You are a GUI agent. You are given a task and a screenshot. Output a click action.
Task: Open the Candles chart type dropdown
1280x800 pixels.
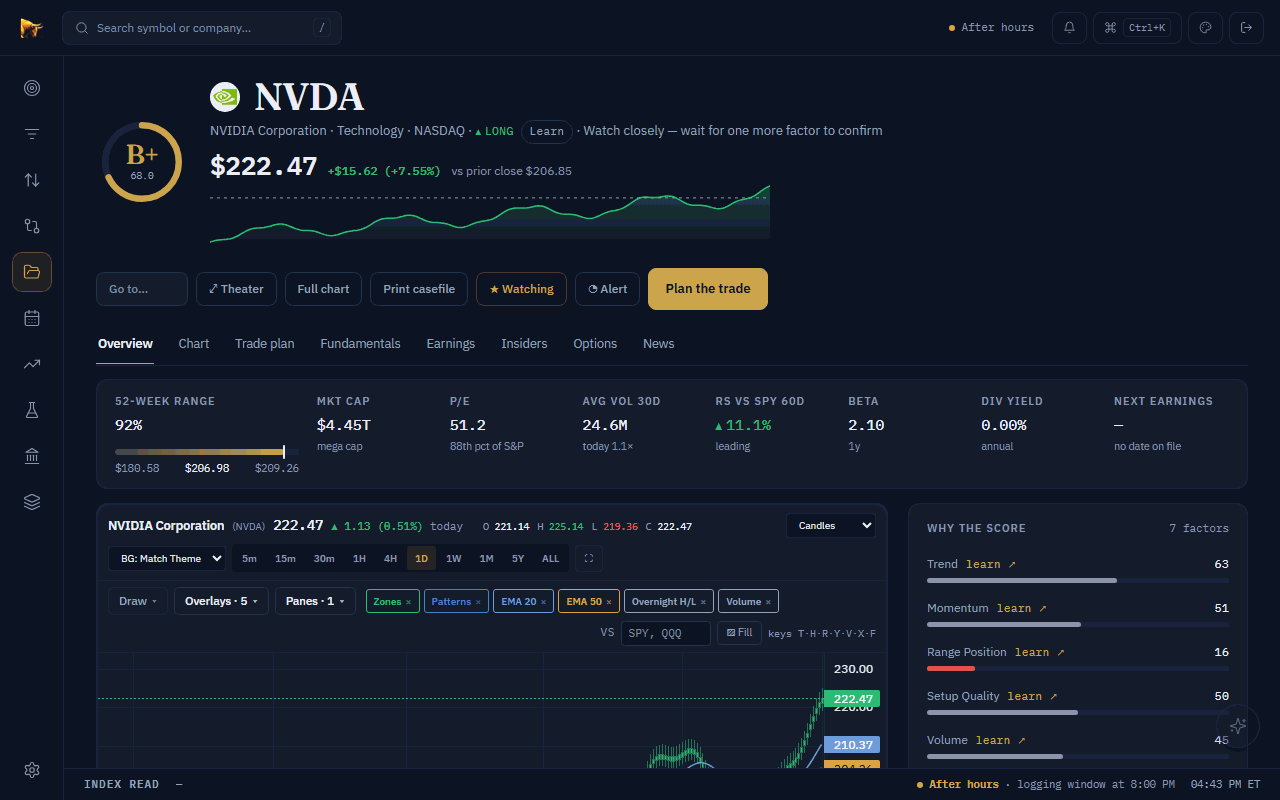pos(830,526)
